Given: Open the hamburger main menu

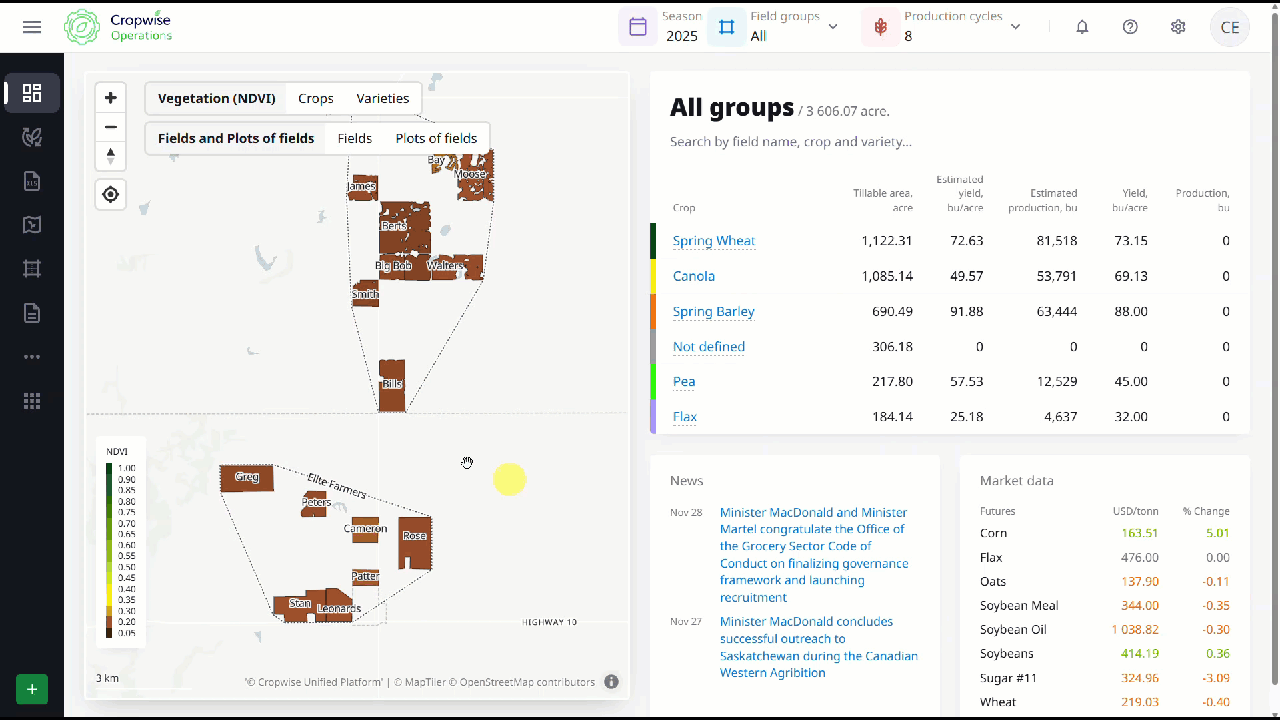Looking at the screenshot, I should click(32, 27).
